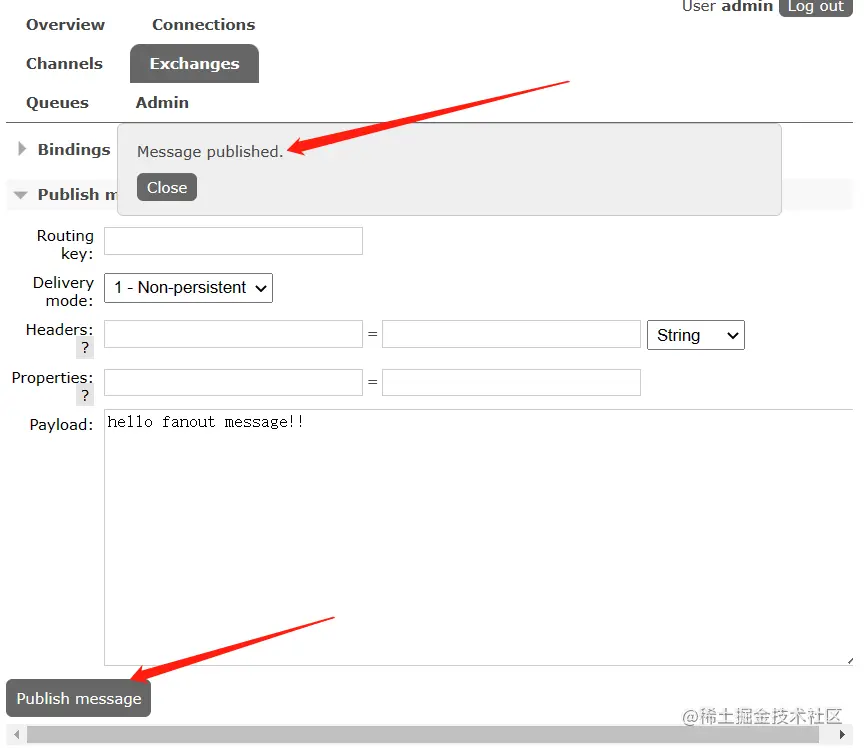864x748 pixels.
Task: Open the Headers String type dropdown
Action: [696, 335]
